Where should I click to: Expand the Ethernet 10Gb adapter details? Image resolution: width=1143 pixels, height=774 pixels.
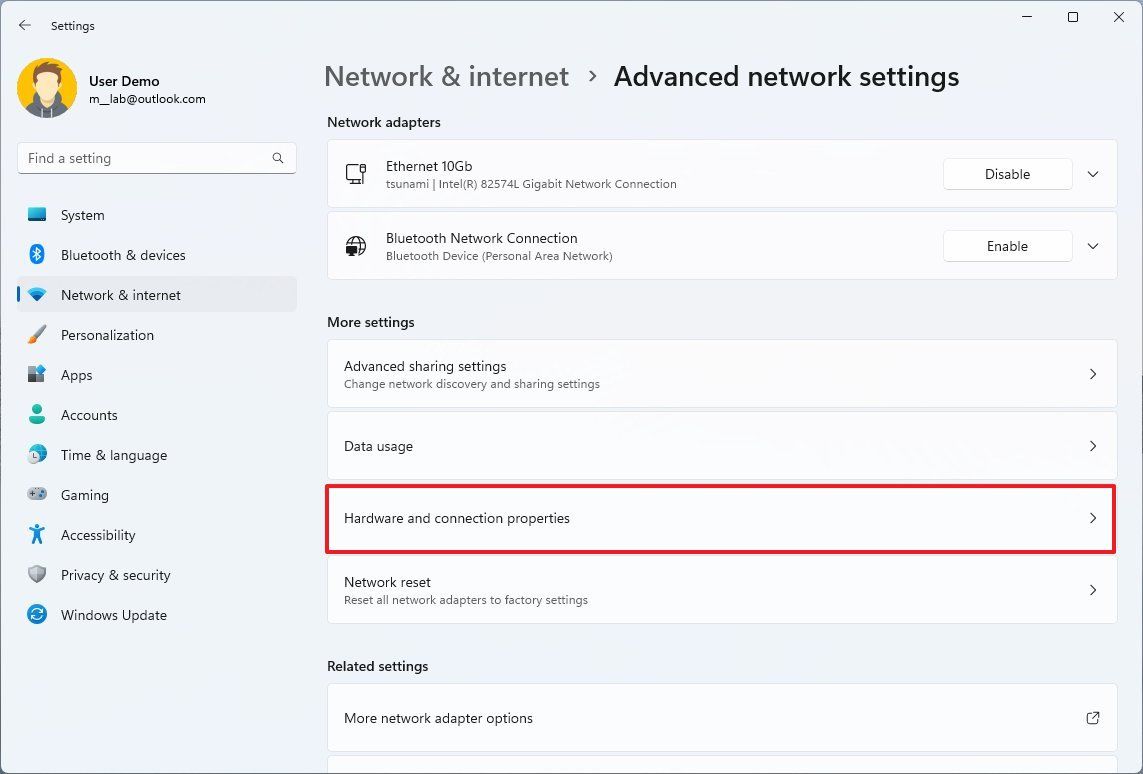point(1093,174)
